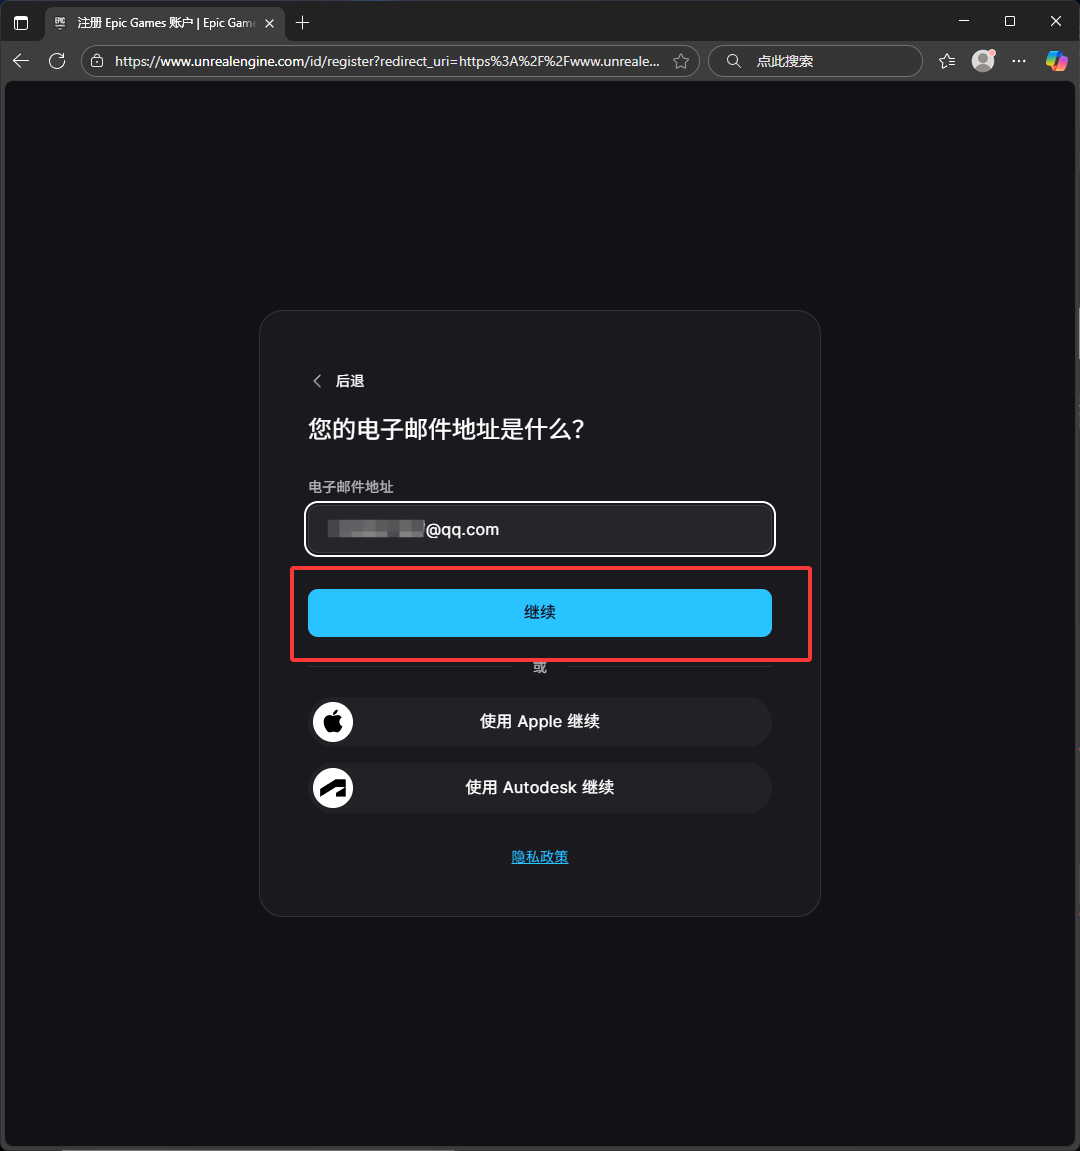Click the back arrow next to 后退
Screen dimensions: 1080x1151
317,381
